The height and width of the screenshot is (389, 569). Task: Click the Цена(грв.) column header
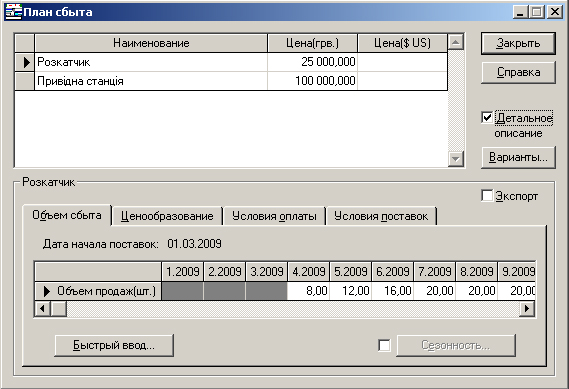(312, 43)
